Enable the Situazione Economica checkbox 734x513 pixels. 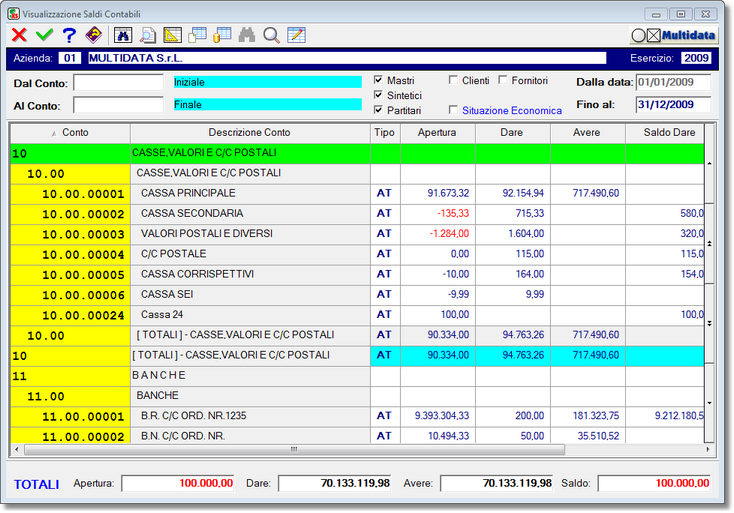click(453, 110)
